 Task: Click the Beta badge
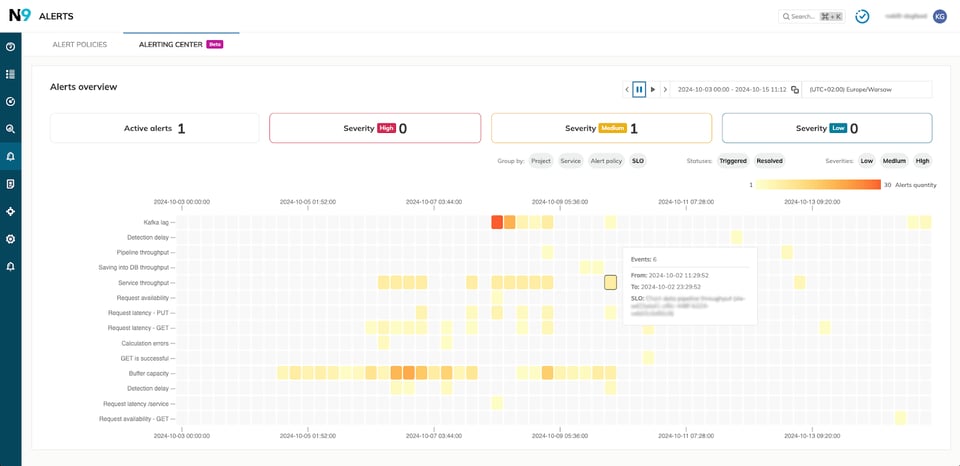pyautogui.click(x=215, y=45)
